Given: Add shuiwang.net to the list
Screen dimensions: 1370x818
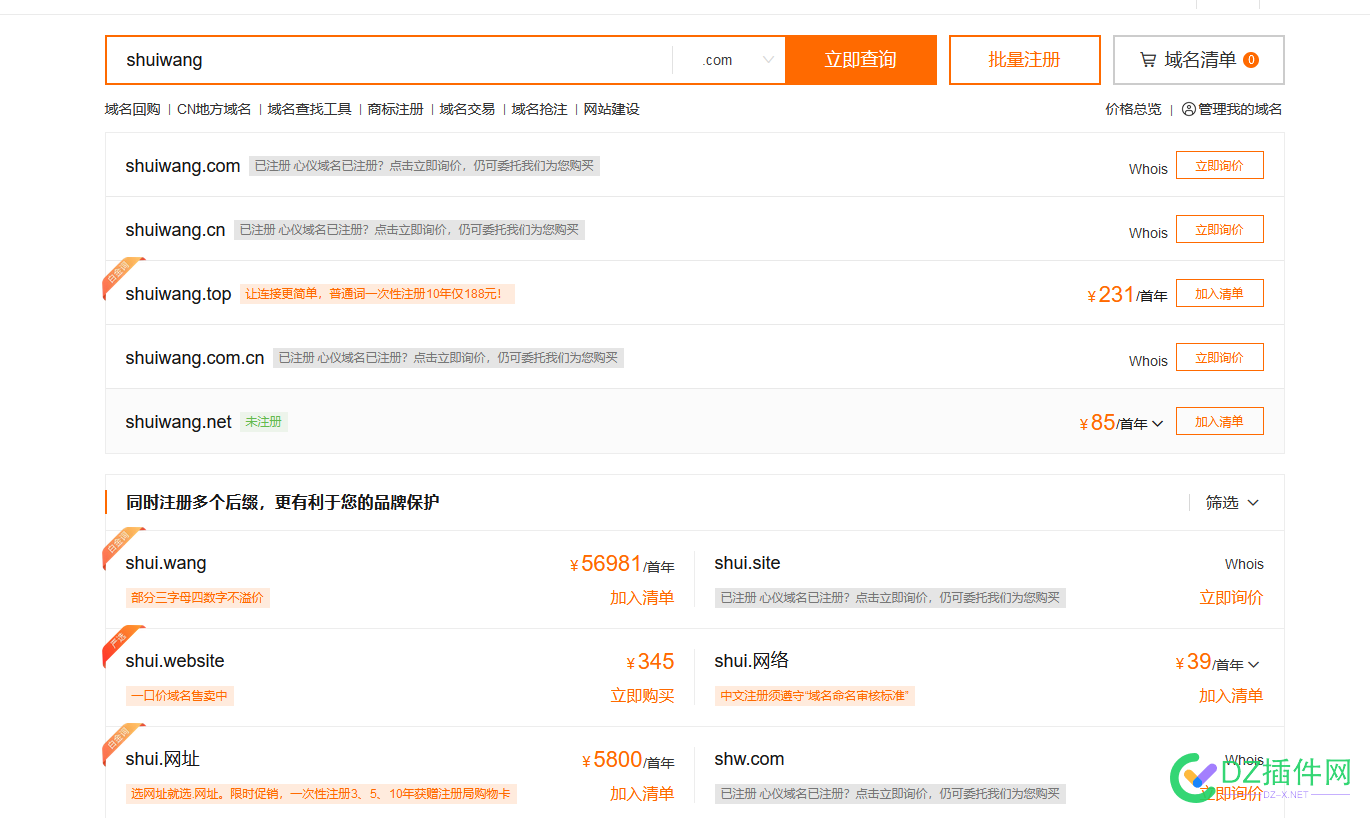Looking at the screenshot, I should coord(1219,421).
